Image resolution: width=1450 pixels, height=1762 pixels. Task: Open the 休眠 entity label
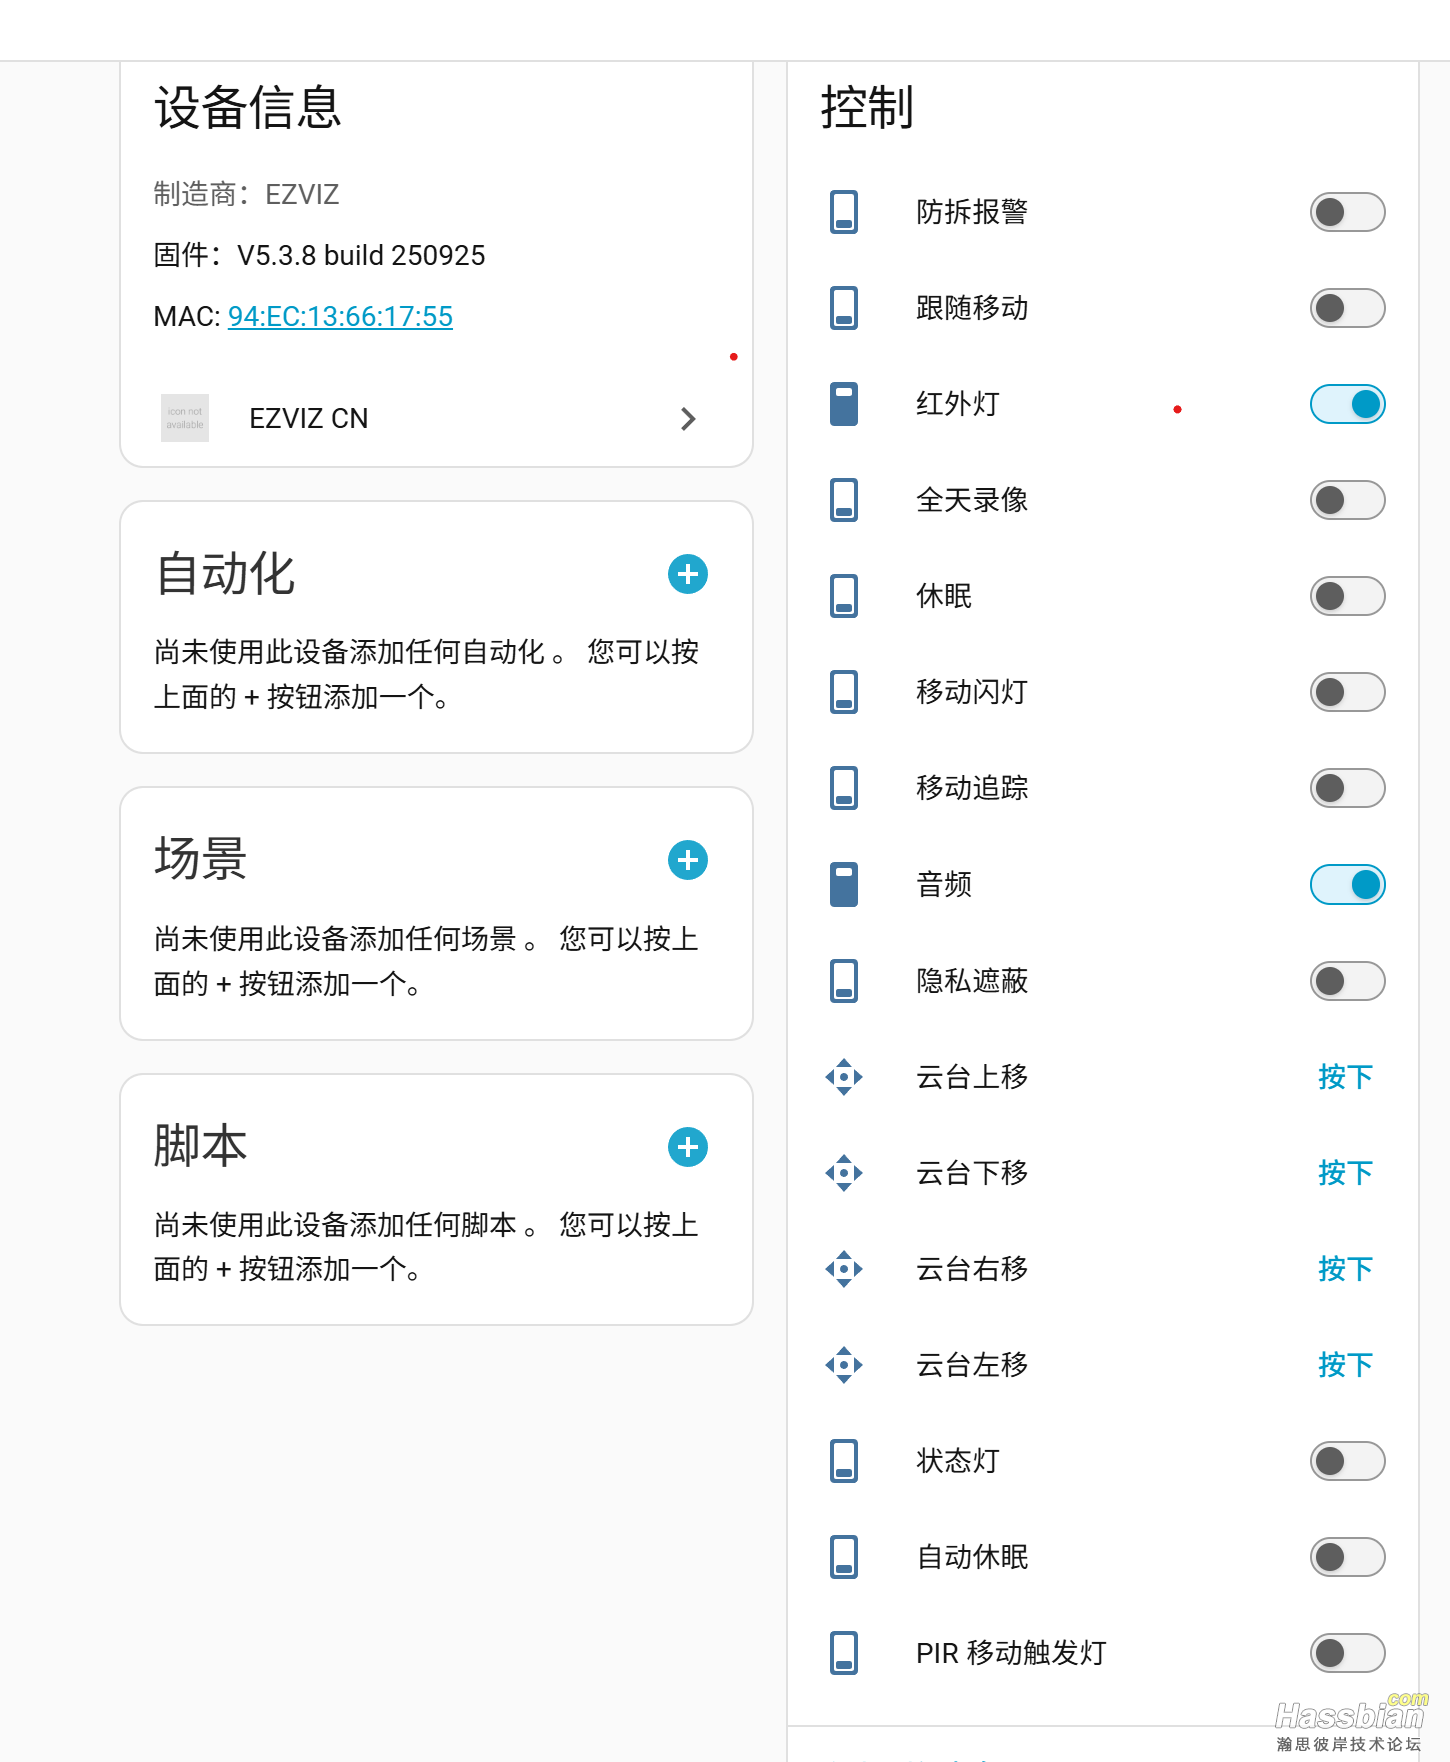(944, 596)
